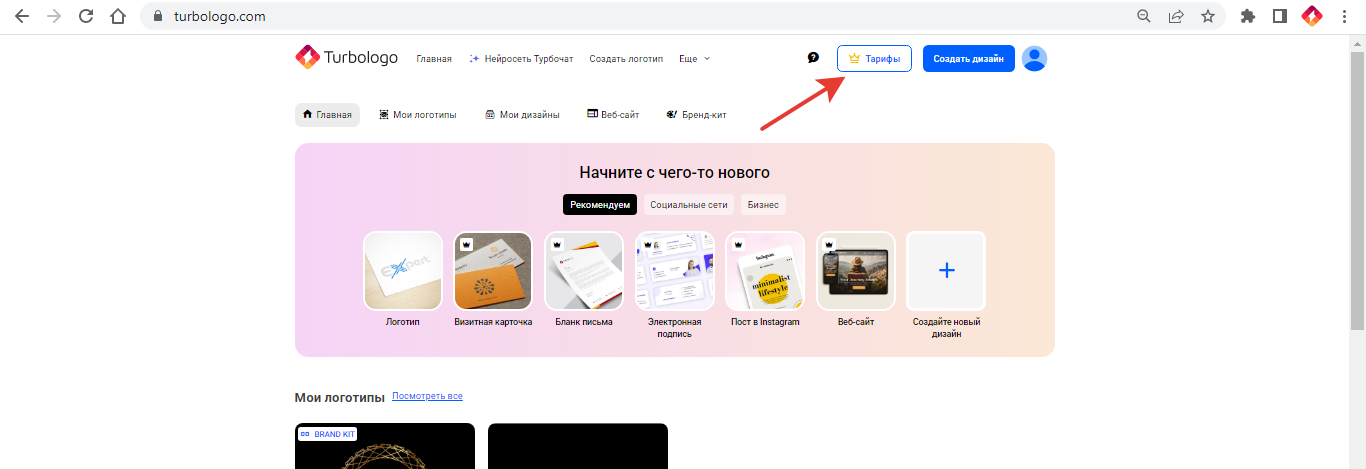The width and height of the screenshot is (1366, 469).
Task: Bookmark this page with the star icon
Action: 1207,16
